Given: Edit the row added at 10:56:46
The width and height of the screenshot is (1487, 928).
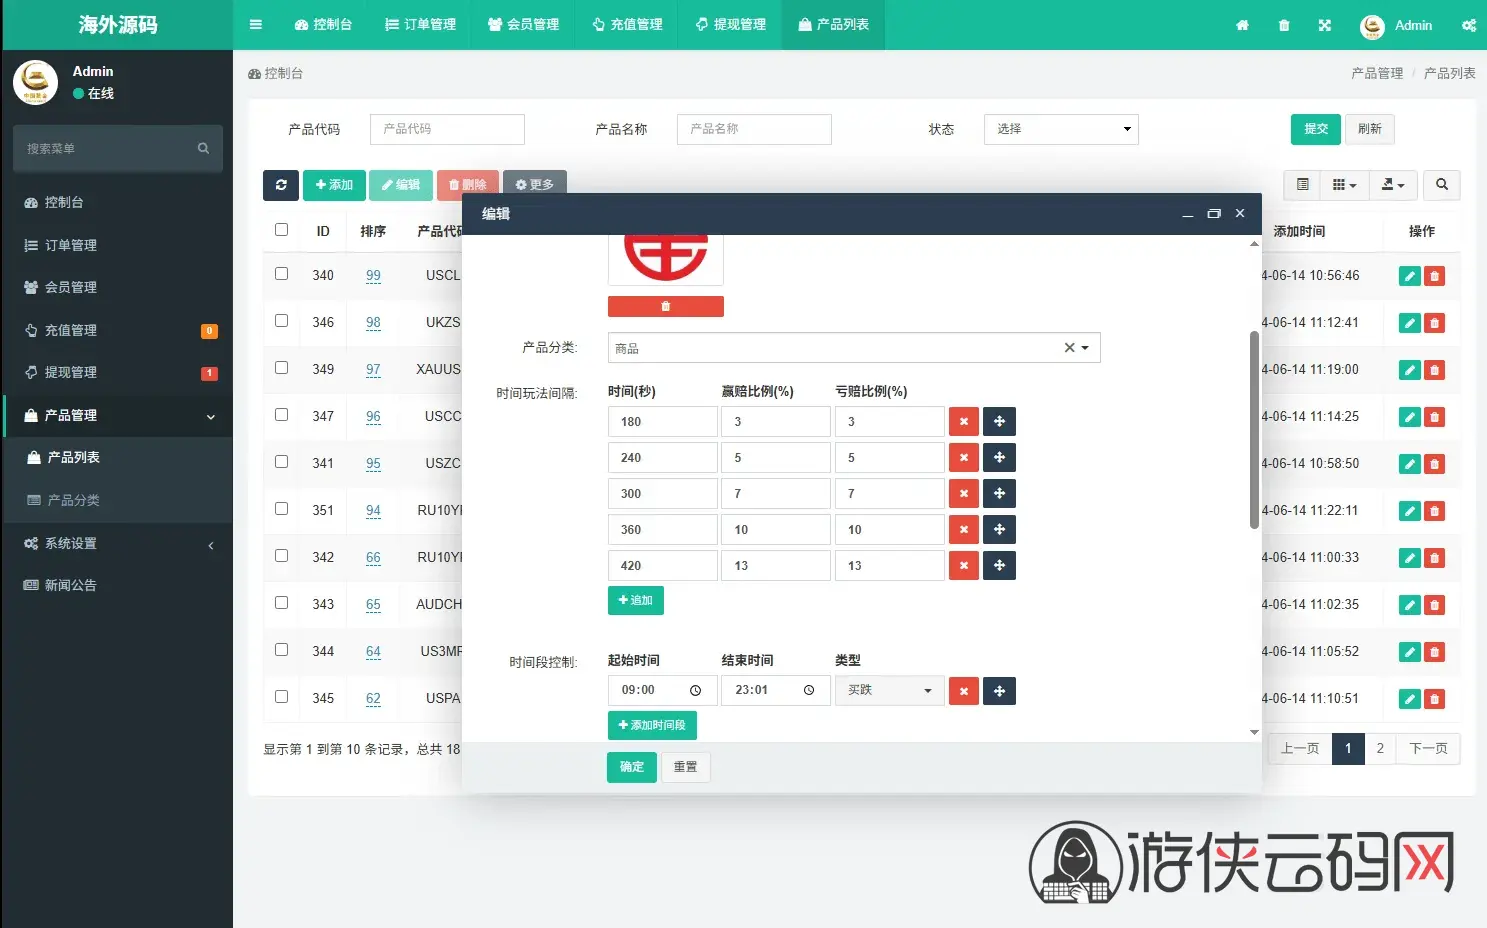Looking at the screenshot, I should pyautogui.click(x=1409, y=276).
